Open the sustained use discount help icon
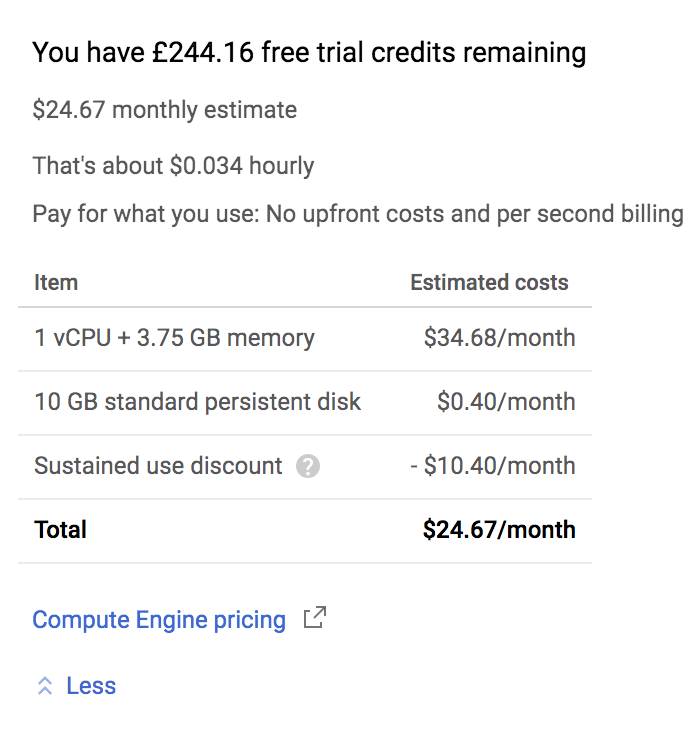 (x=308, y=466)
